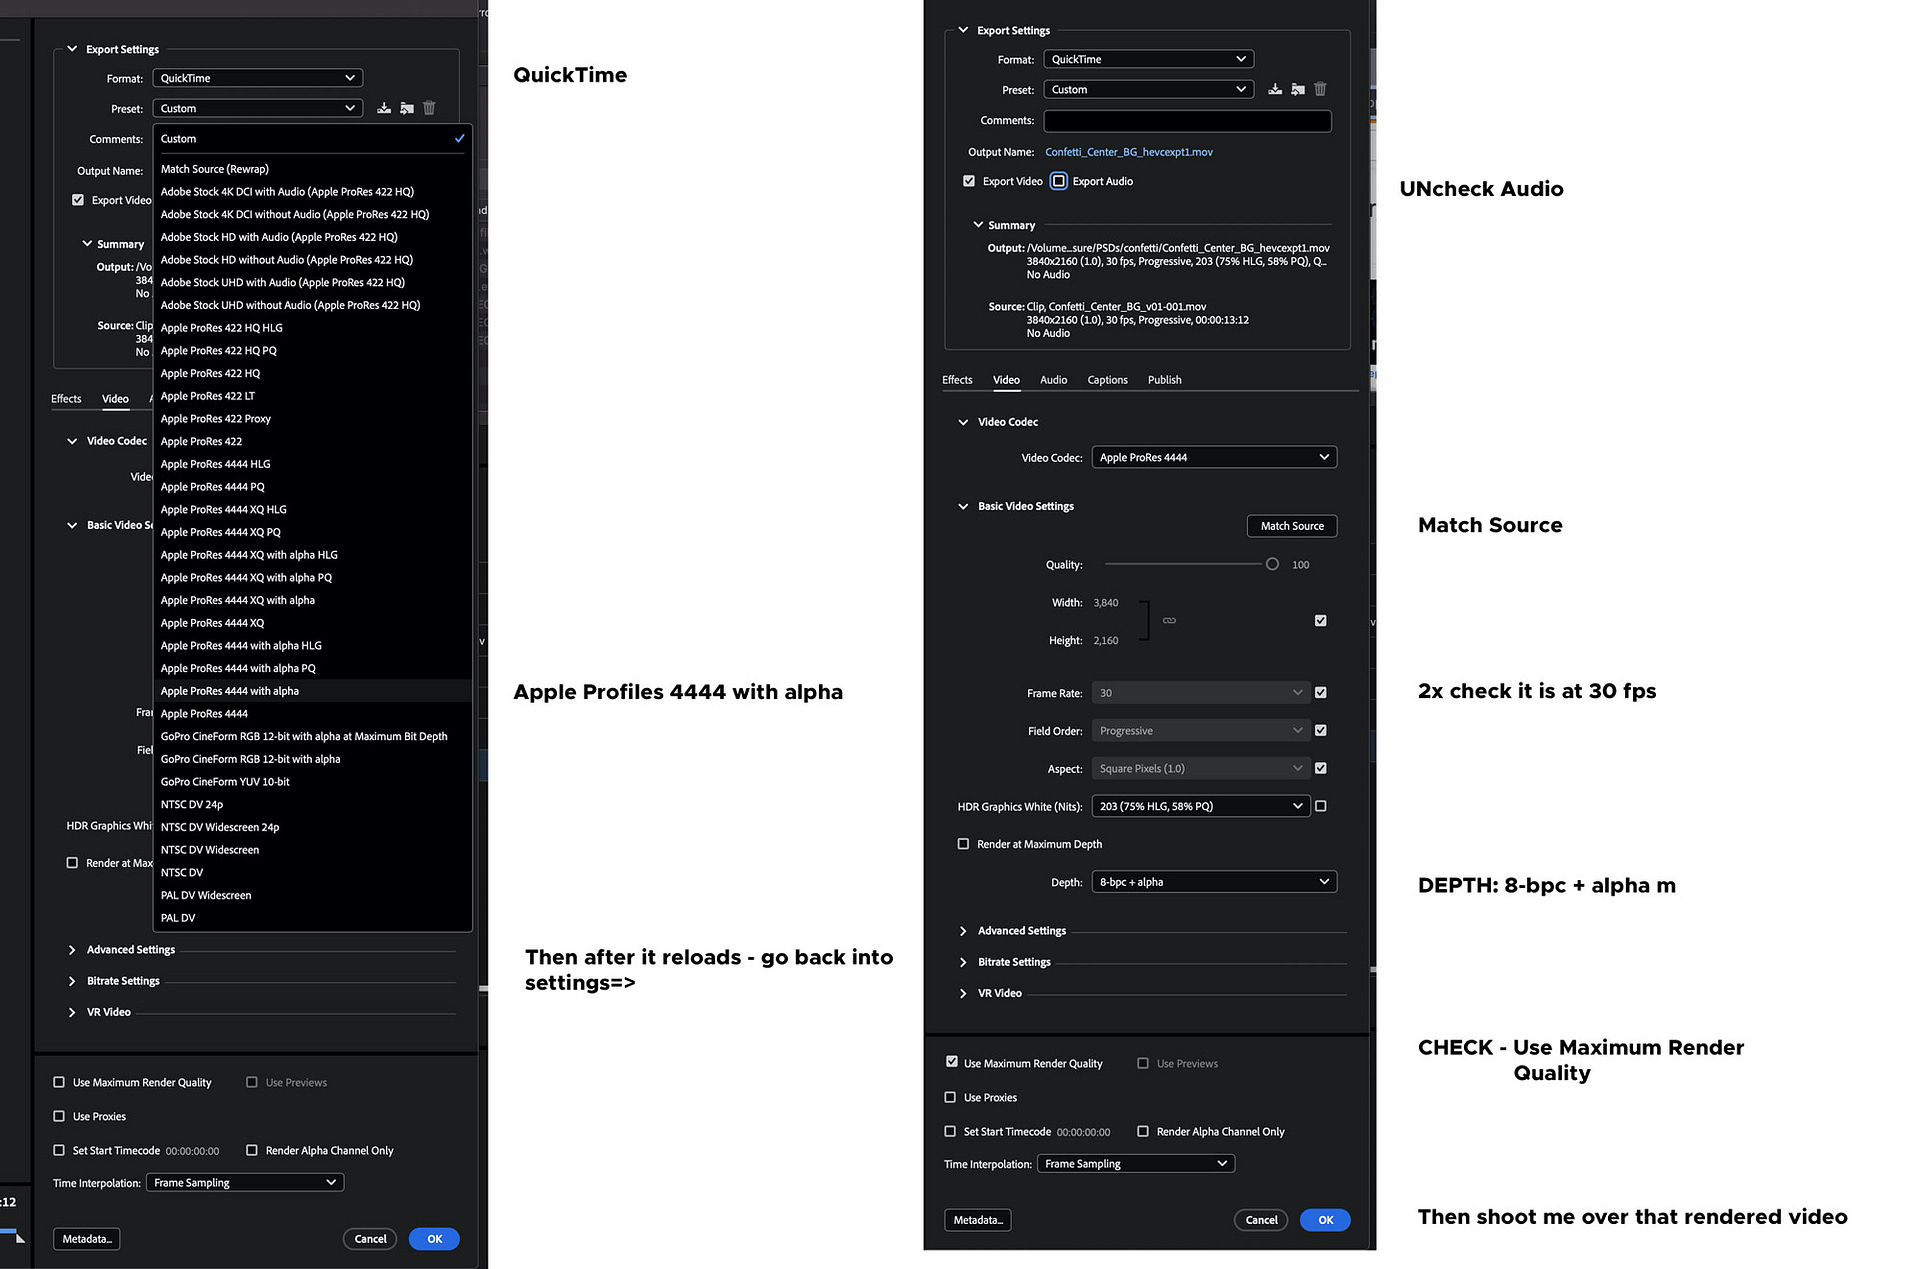The image size is (1920, 1269).
Task: Open Time Interpolation dropdown in right panel
Action: [1135, 1164]
